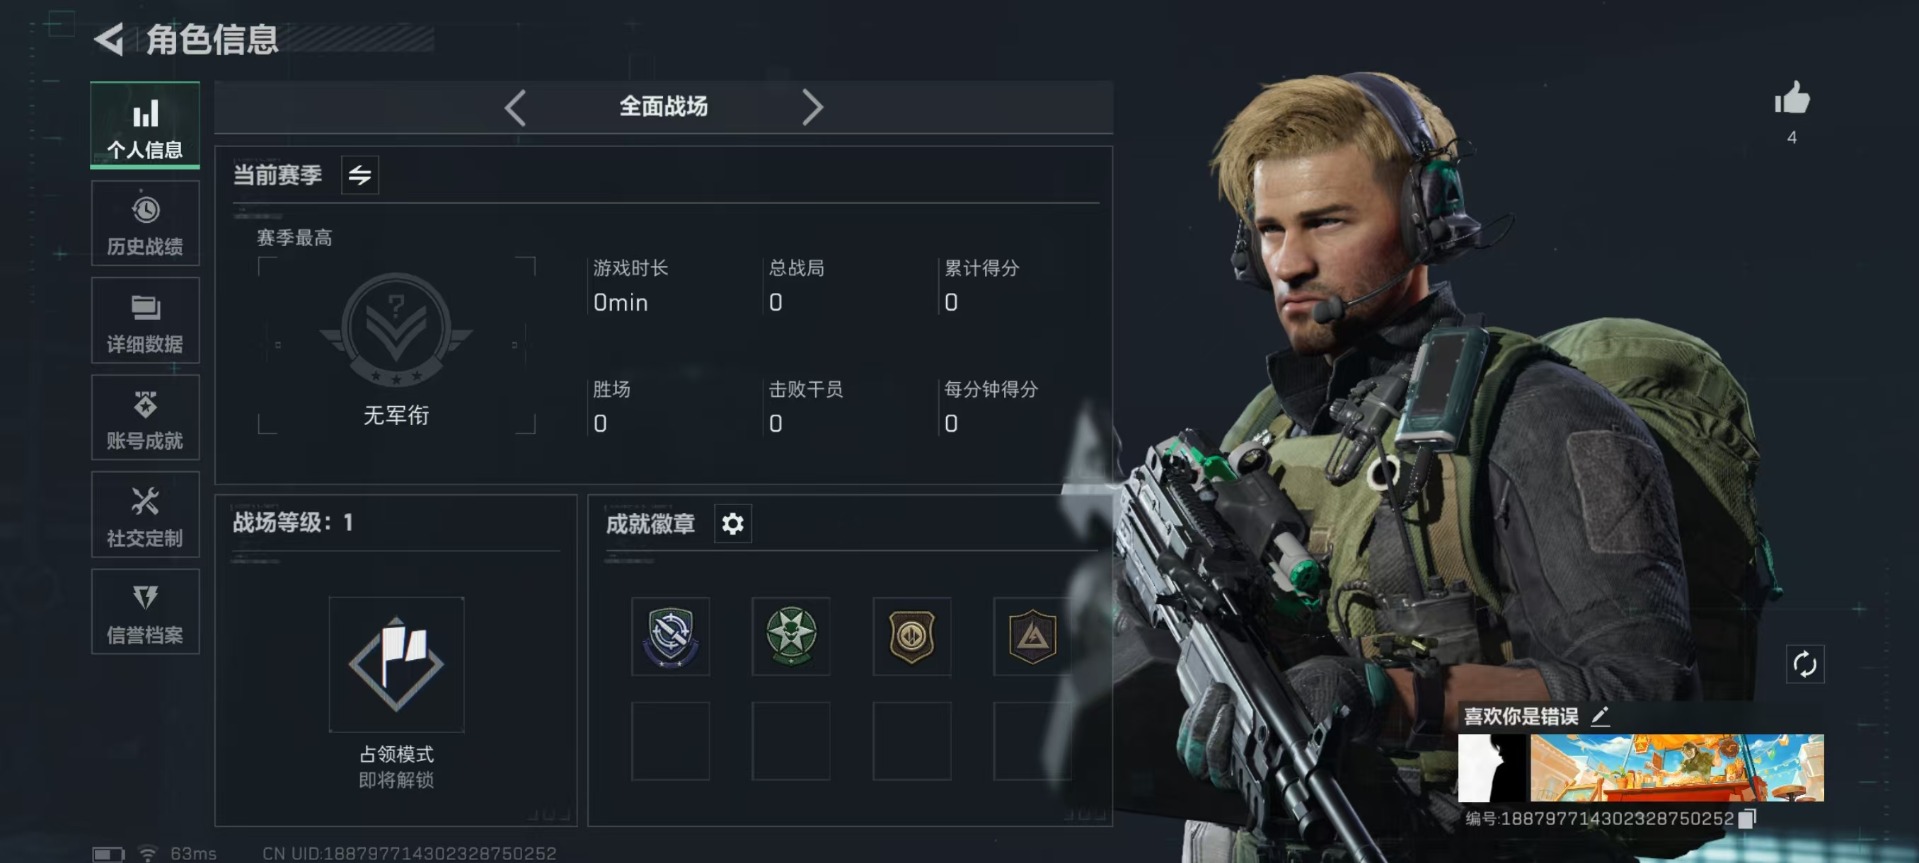Image resolution: width=1919 pixels, height=863 pixels.
Task: Open the 信誉档案 sidebar tab
Action: (x=145, y=612)
